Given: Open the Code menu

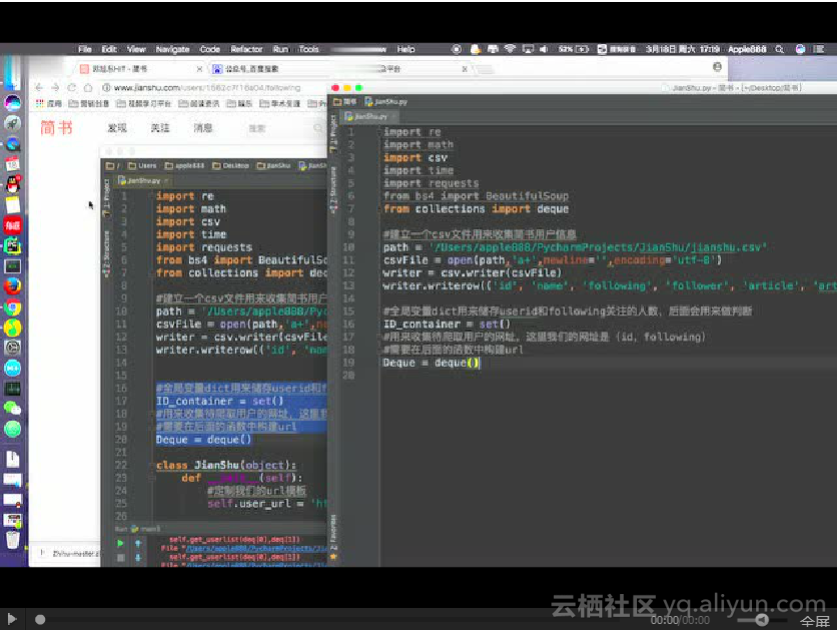Looking at the screenshot, I should (210, 49).
